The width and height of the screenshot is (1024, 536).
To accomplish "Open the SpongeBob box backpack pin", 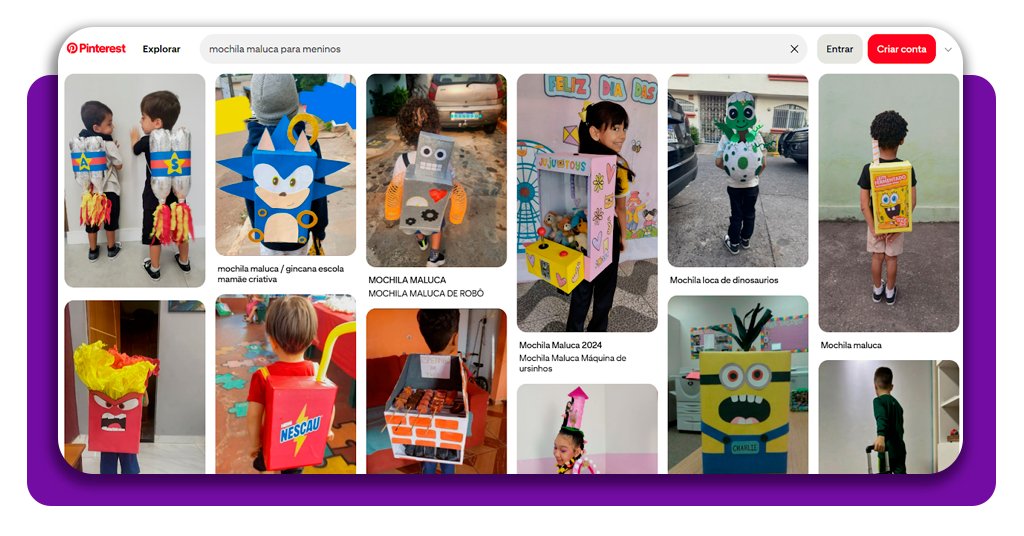I will click(888, 202).
